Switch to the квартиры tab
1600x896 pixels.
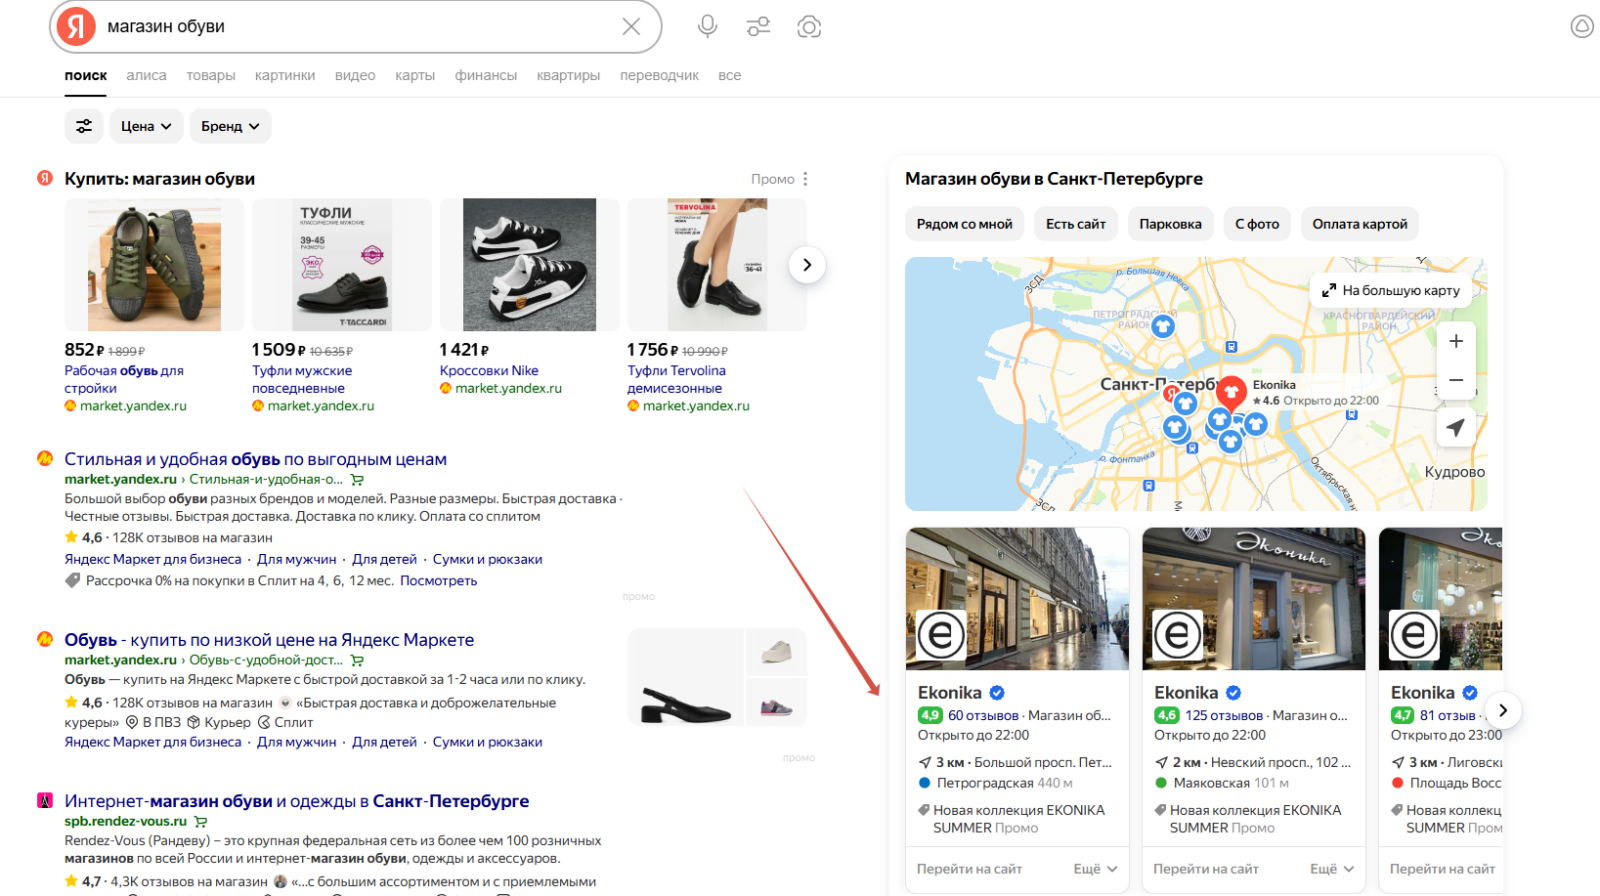(x=568, y=75)
